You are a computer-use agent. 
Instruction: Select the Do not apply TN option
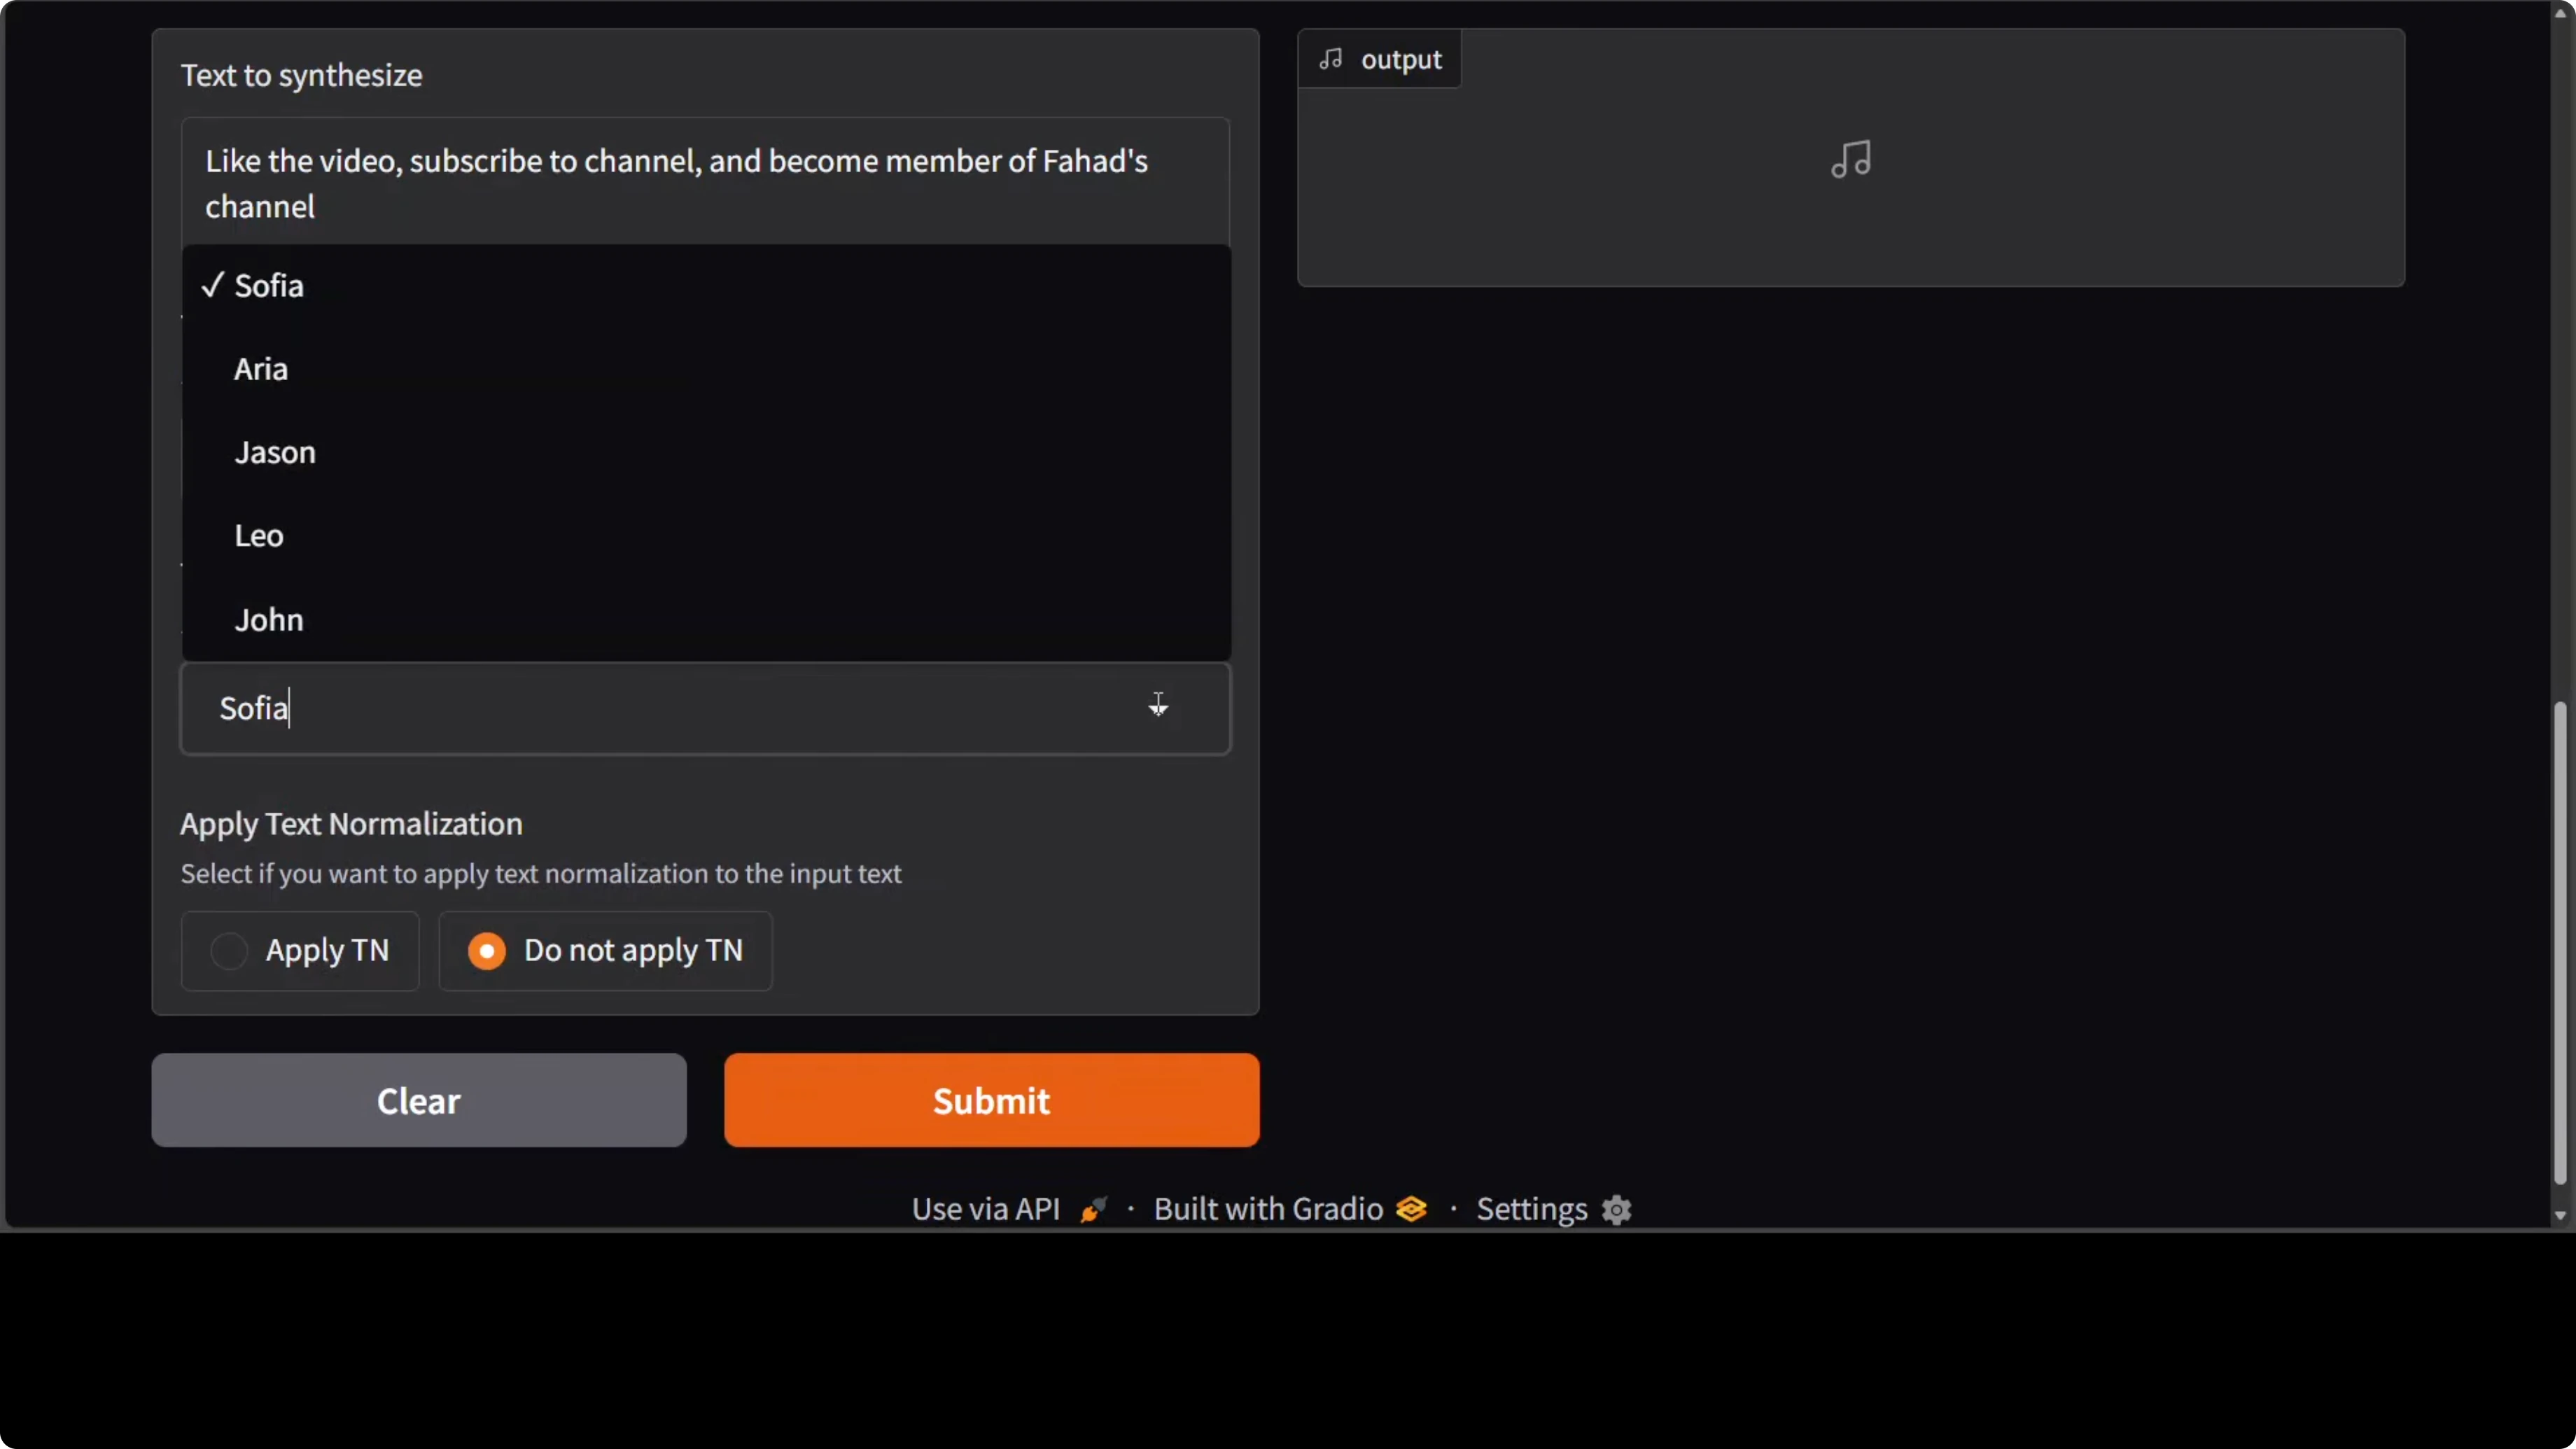pos(487,950)
